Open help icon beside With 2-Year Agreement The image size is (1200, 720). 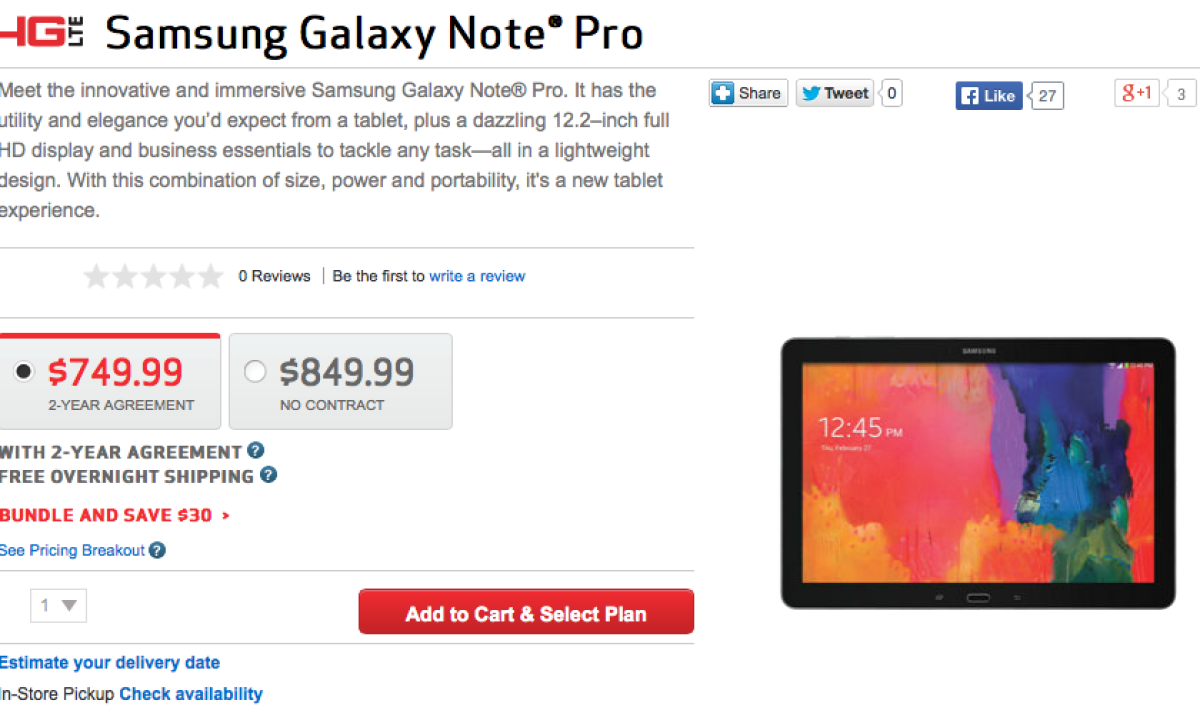coord(256,451)
